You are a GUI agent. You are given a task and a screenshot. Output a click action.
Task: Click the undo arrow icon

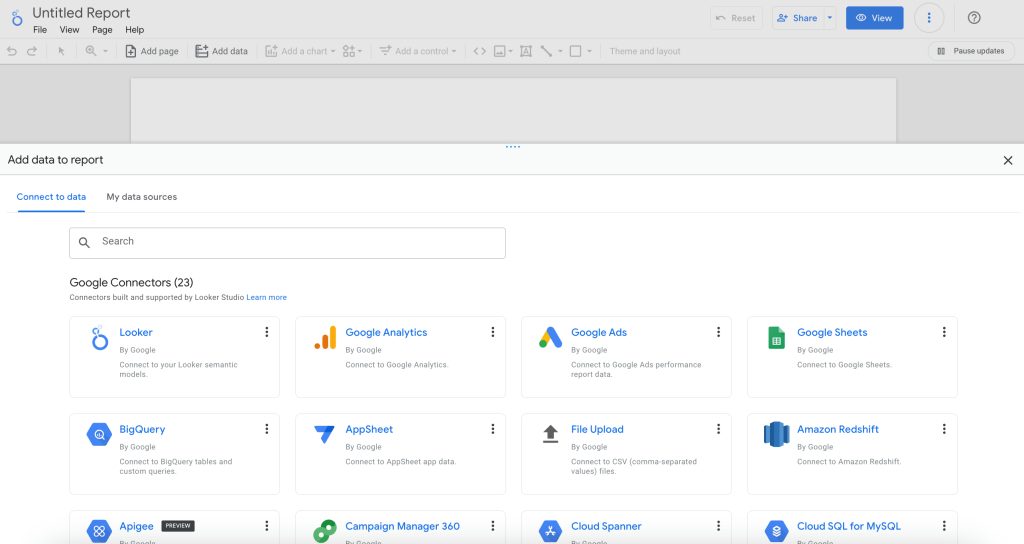click(x=12, y=51)
